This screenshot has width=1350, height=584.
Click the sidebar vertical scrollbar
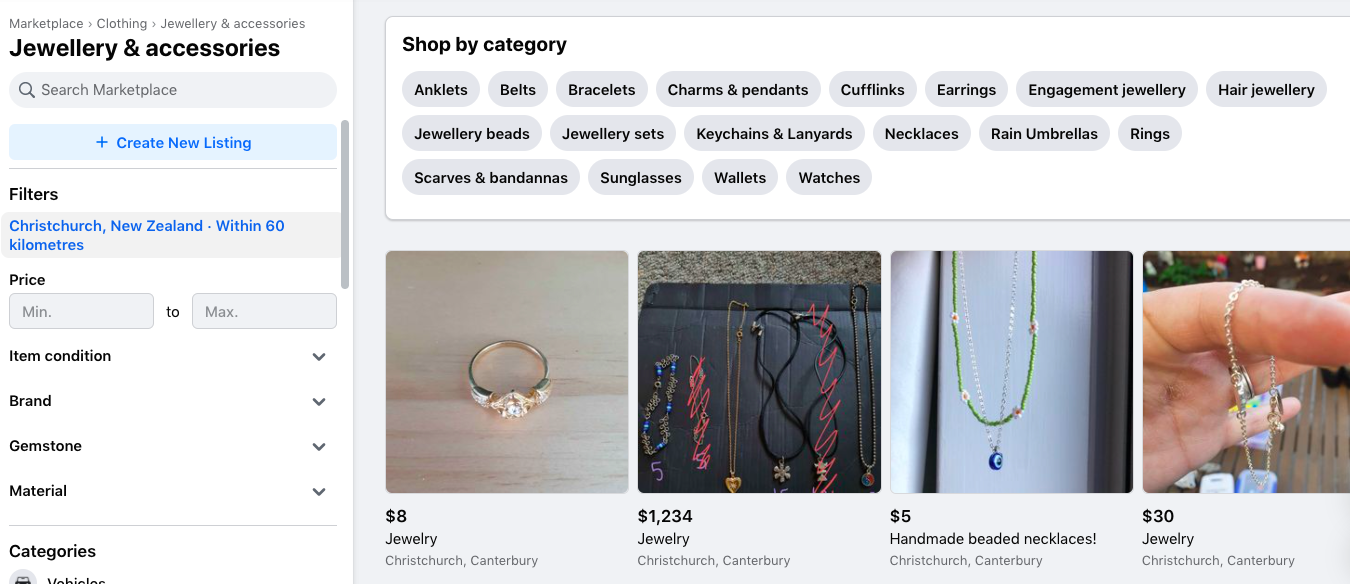(x=345, y=205)
